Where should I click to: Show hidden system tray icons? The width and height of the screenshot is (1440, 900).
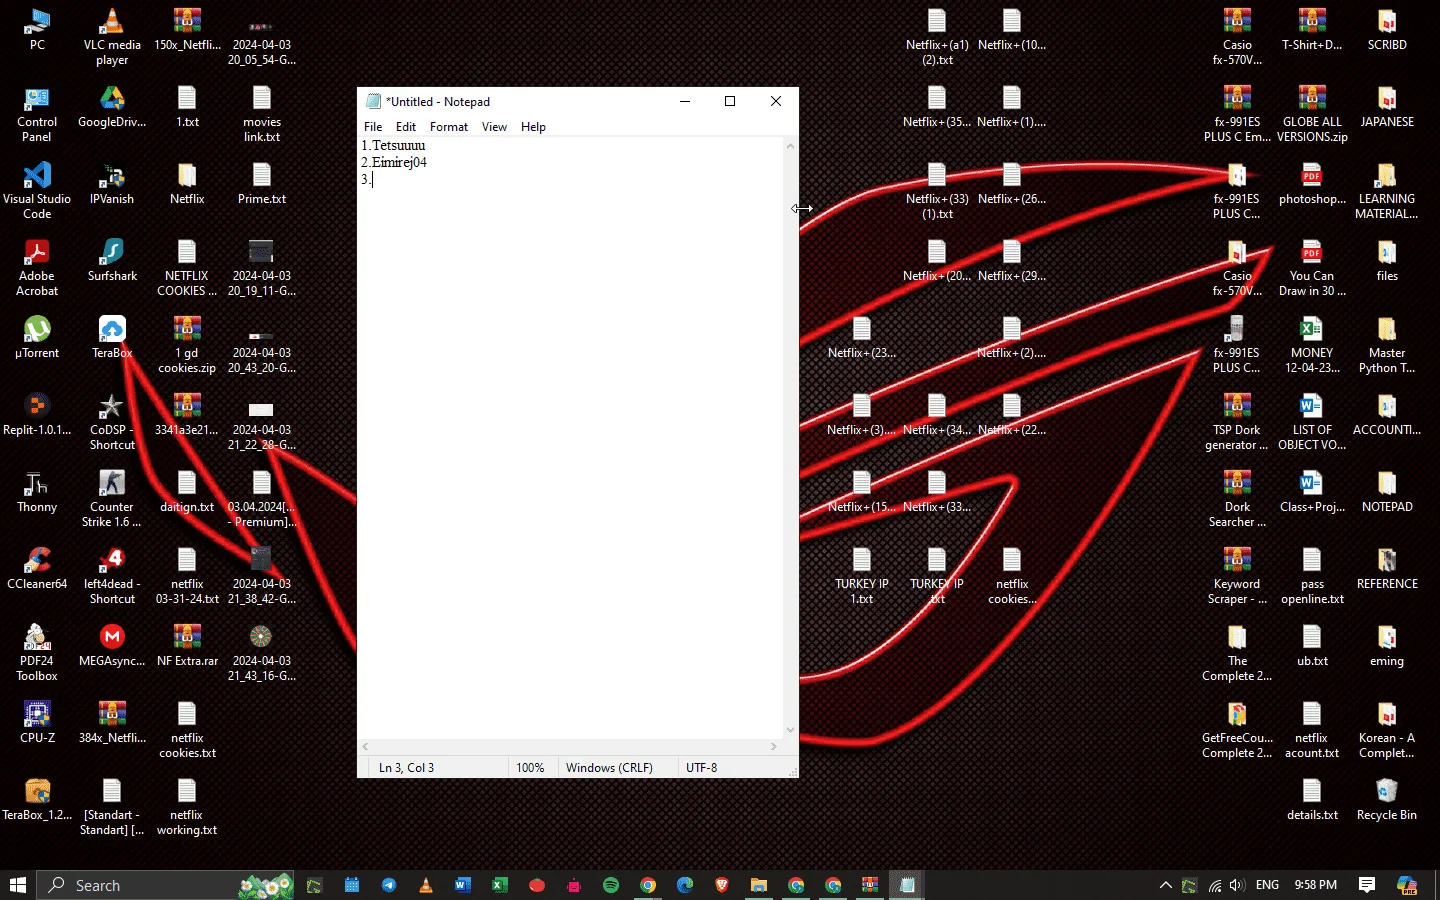[x=1165, y=885]
